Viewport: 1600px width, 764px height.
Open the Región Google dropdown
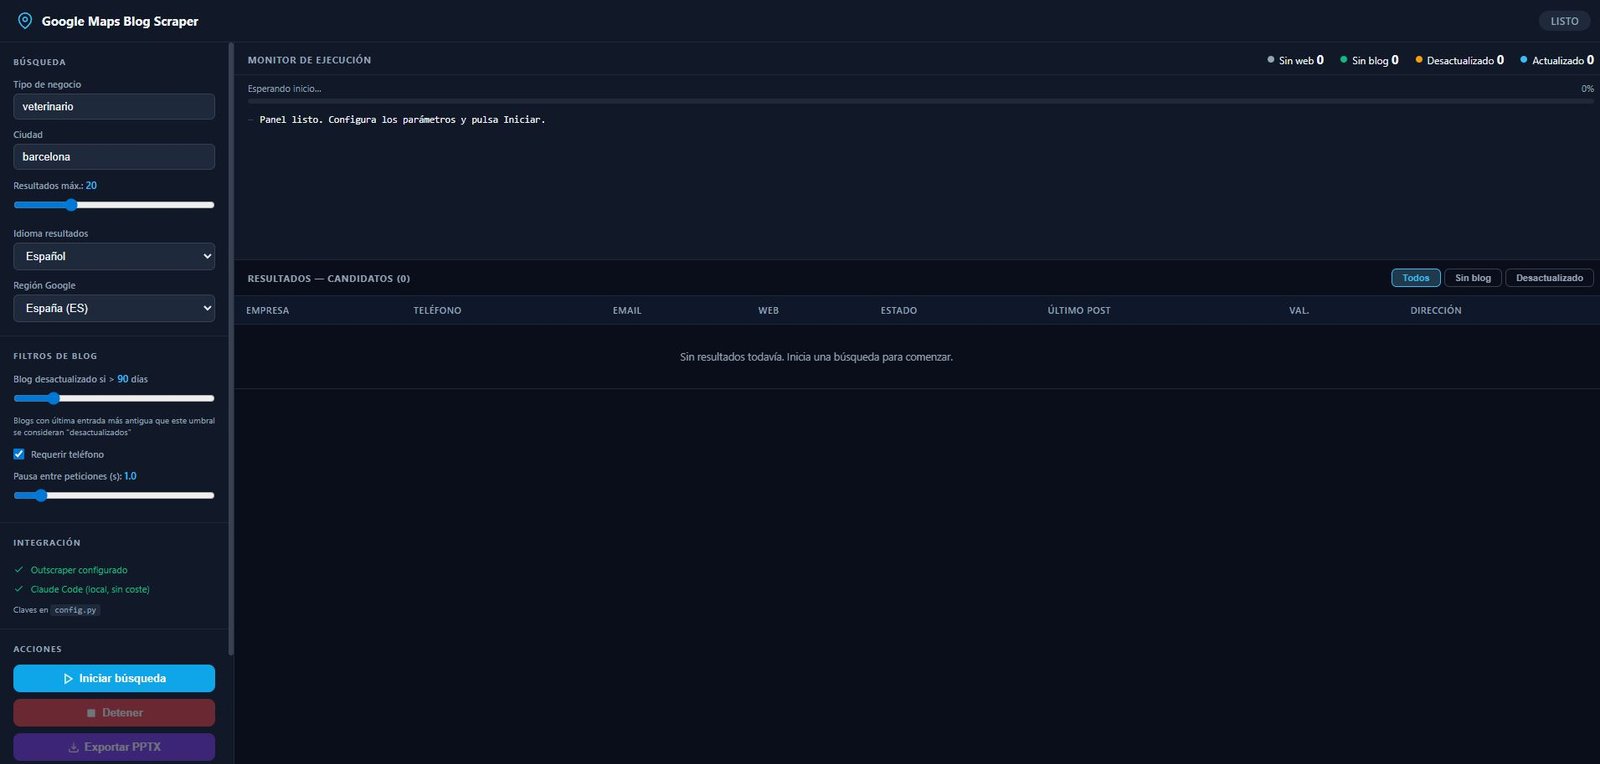click(x=114, y=308)
